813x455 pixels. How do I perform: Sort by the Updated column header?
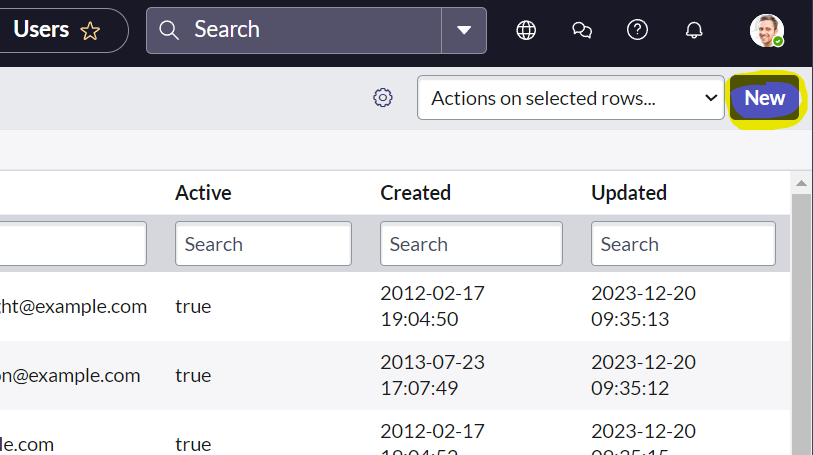point(629,193)
